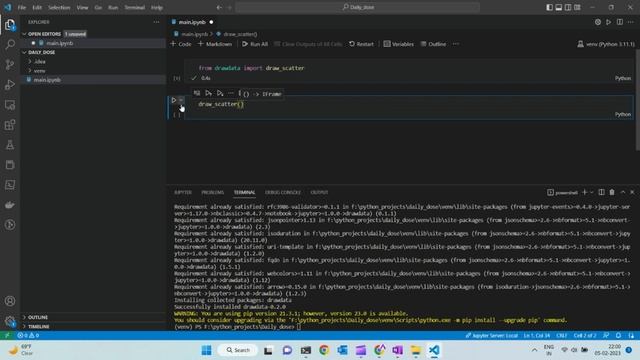The height and width of the screenshot is (360, 640).
Task: Expand the Timeline section
Action: tap(93, 327)
